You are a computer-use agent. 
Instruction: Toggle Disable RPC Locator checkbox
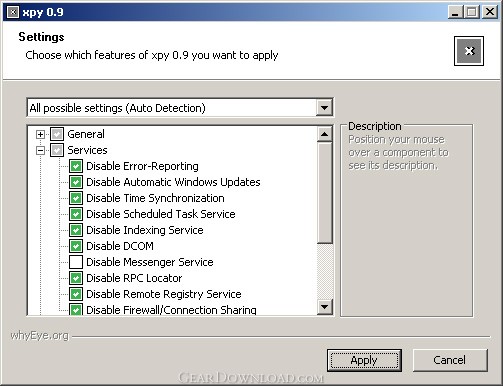(76, 278)
